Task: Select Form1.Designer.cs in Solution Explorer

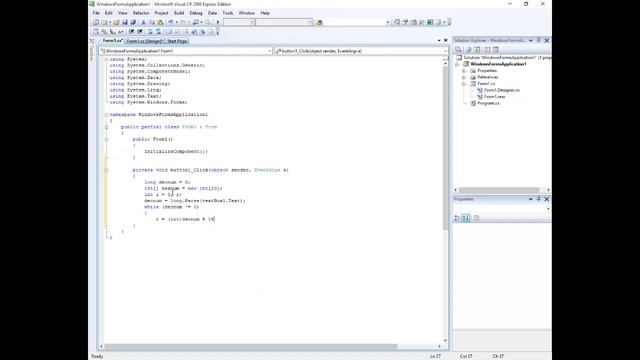Action: pos(502,90)
